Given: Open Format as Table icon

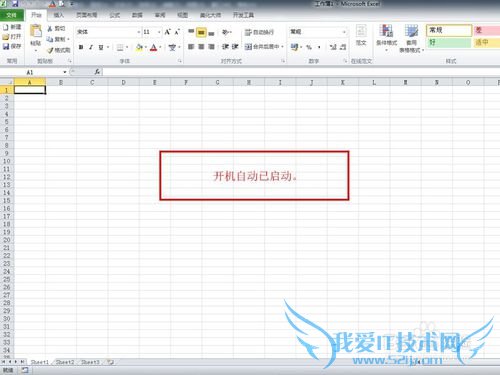Looking at the screenshot, I should click(411, 31).
